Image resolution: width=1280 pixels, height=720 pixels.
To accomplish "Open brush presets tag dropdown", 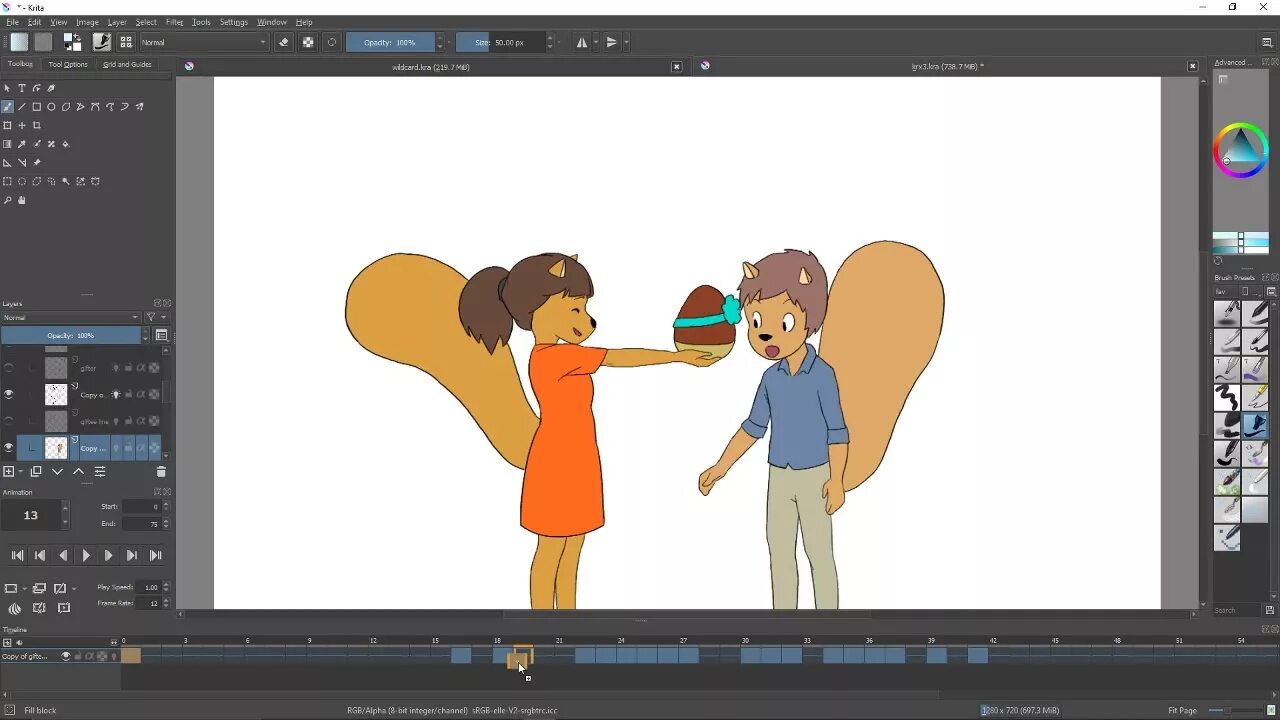I will coord(1226,291).
